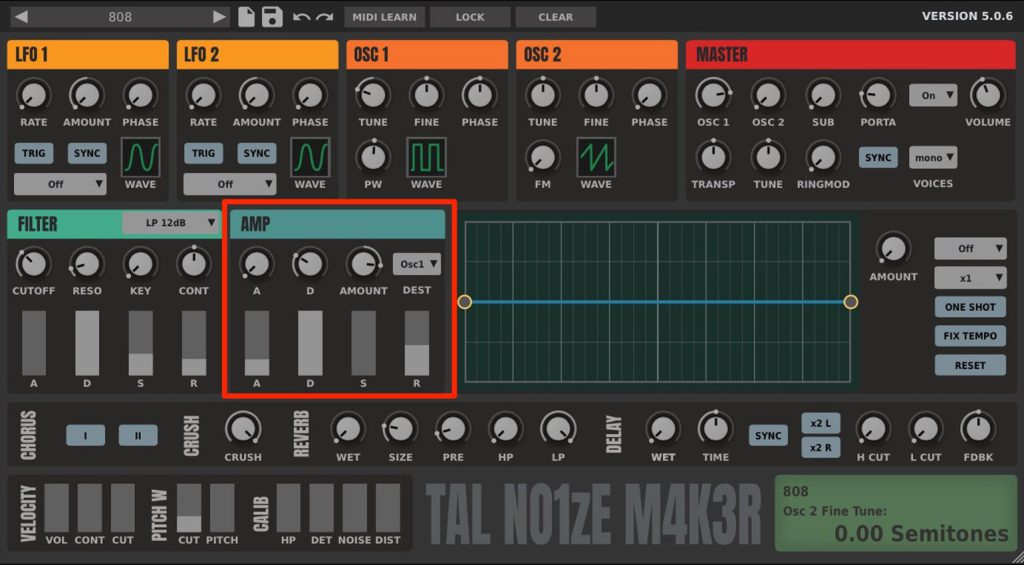Open the AMP Osc1 destination dropdown
Viewport: 1024px width, 565px height.
(416, 265)
